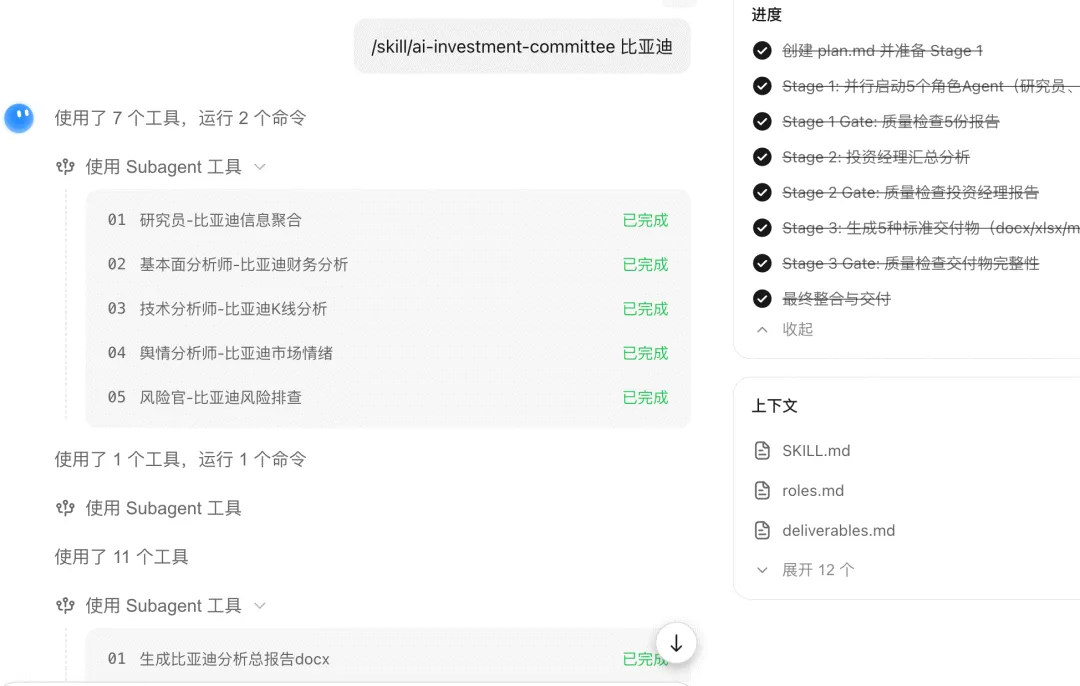Screen dimensions: 1080x686
Task: Click 已完成 status of 技术分析师-比亚迪K线分析
Action: point(645,309)
